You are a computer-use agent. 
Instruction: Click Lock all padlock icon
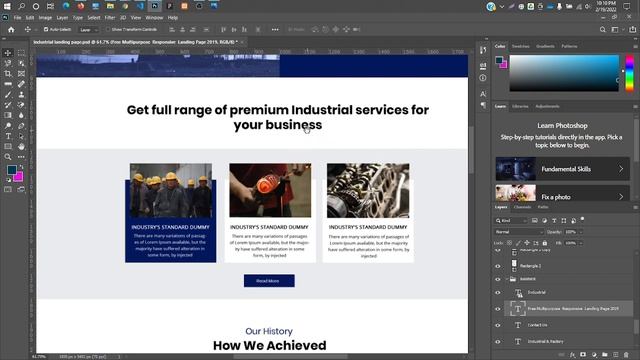coord(544,243)
